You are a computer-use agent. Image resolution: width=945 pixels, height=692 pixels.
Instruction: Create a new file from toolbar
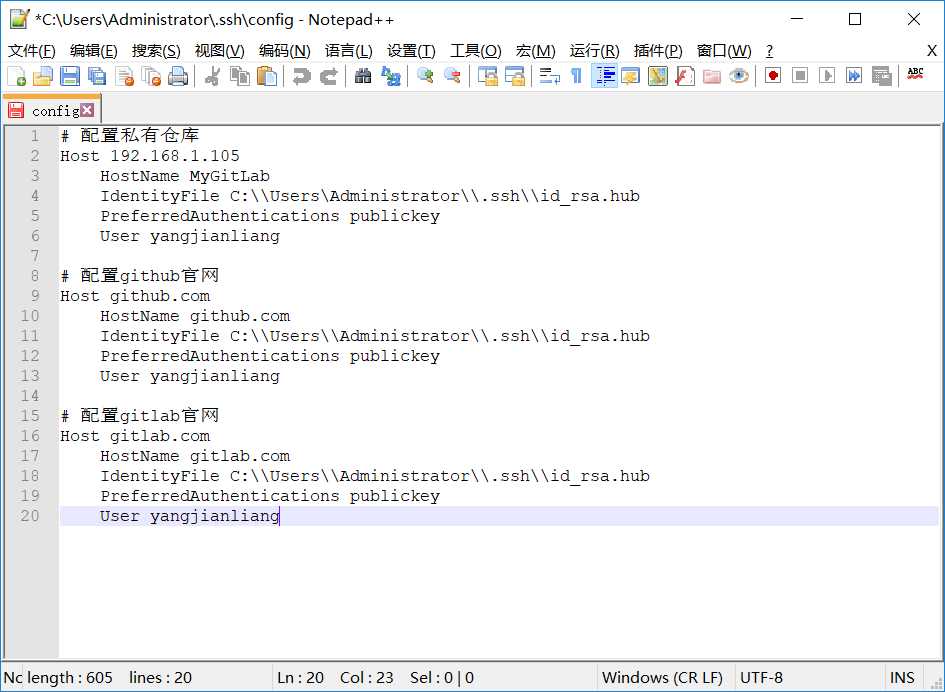coord(16,77)
